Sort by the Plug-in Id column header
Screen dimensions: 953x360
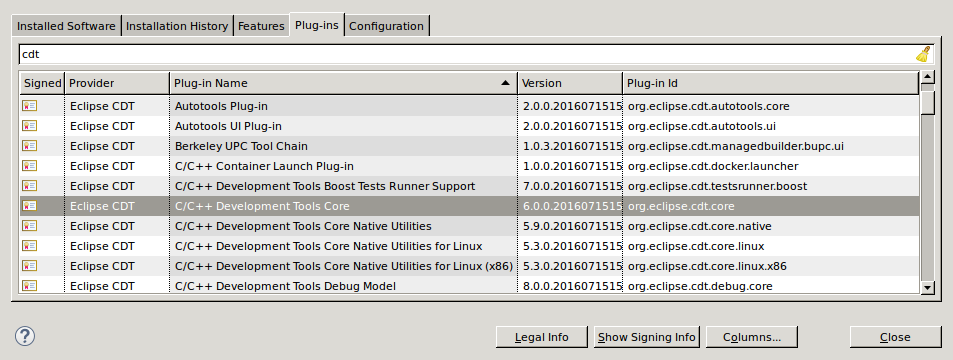(x=771, y=83)
